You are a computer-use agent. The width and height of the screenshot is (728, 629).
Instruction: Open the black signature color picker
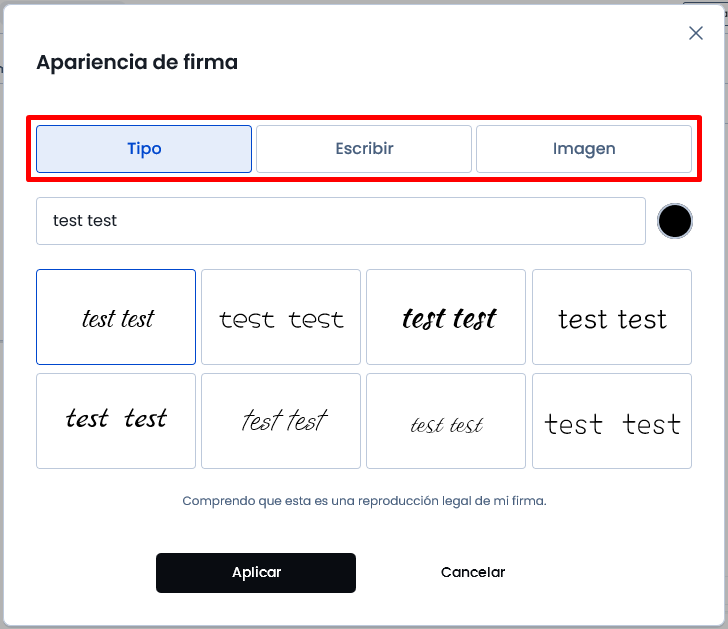[x=675, y=221]
